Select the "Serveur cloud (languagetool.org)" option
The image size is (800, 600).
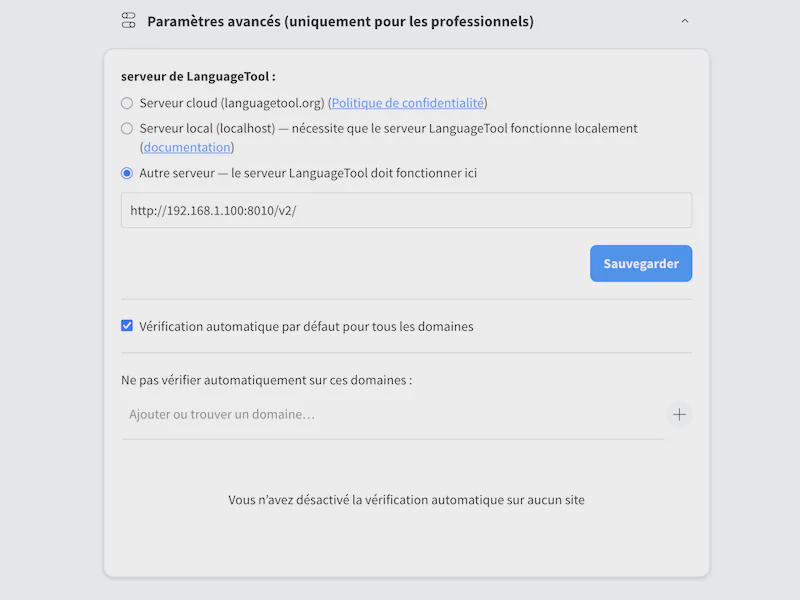click(127, 102)
